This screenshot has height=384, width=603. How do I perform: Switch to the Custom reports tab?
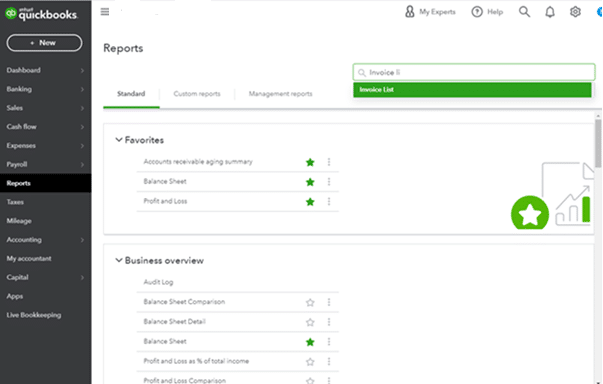point(197,94)
